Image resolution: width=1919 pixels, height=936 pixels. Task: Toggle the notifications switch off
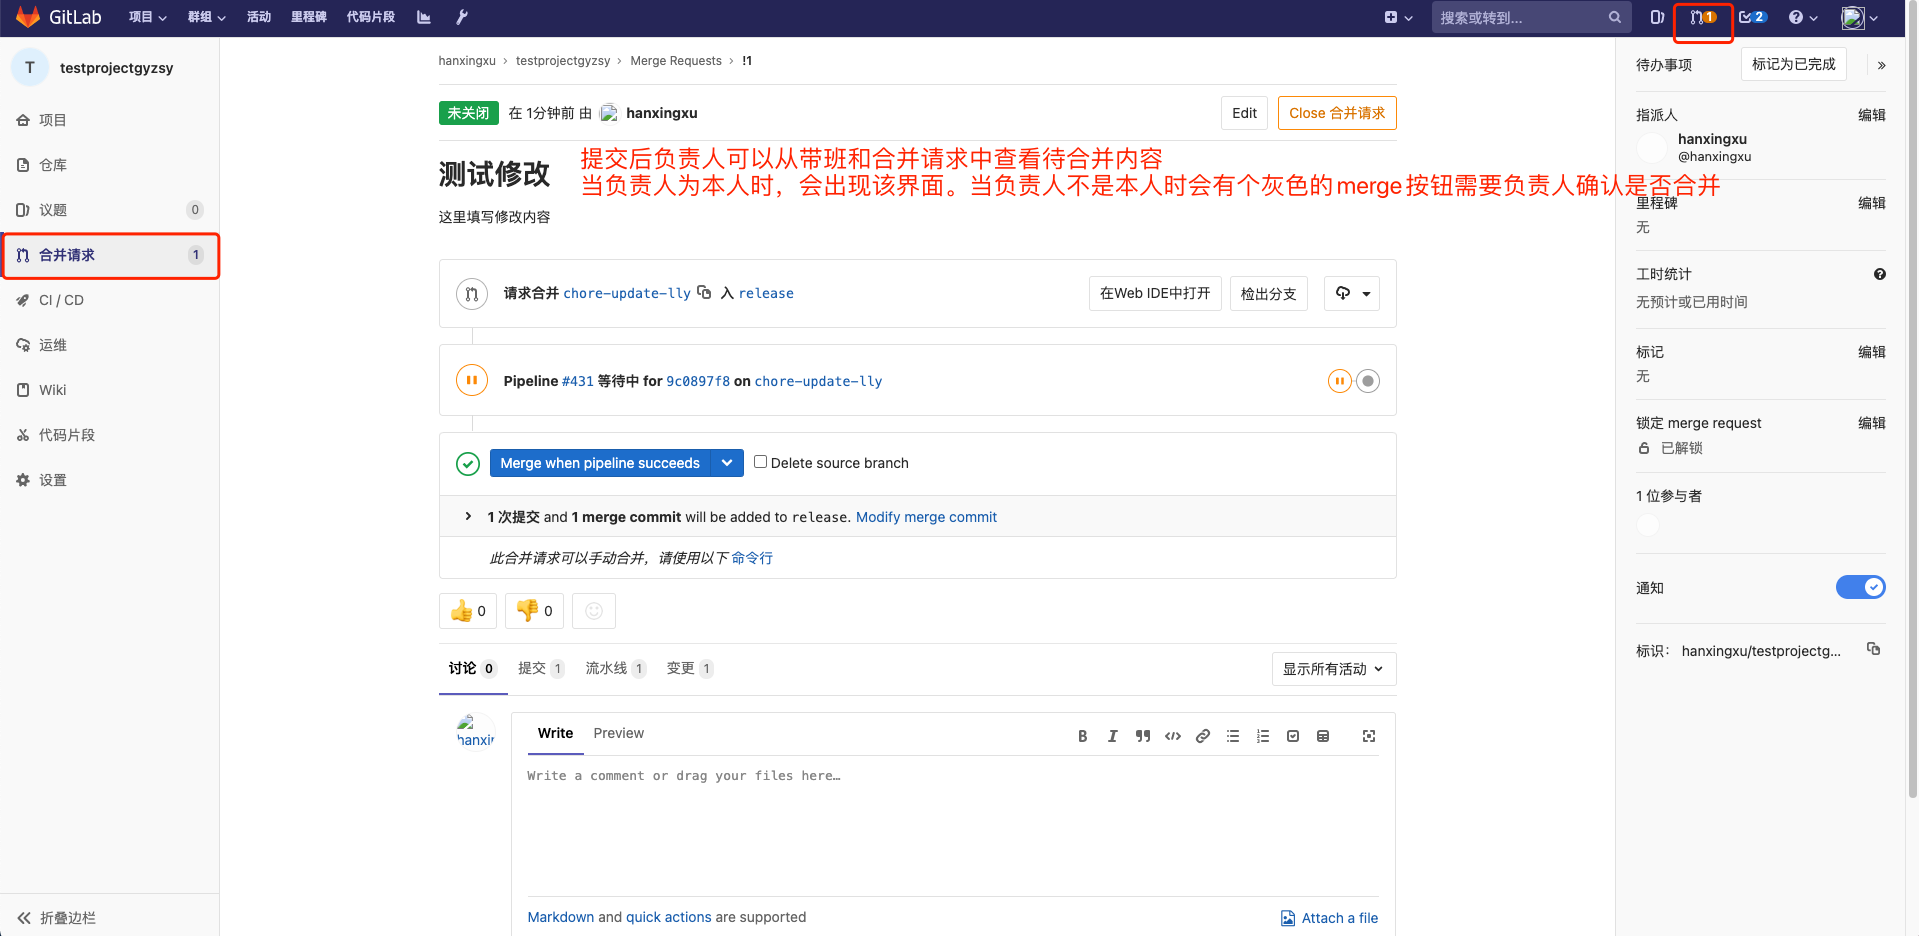point(1860,587)
